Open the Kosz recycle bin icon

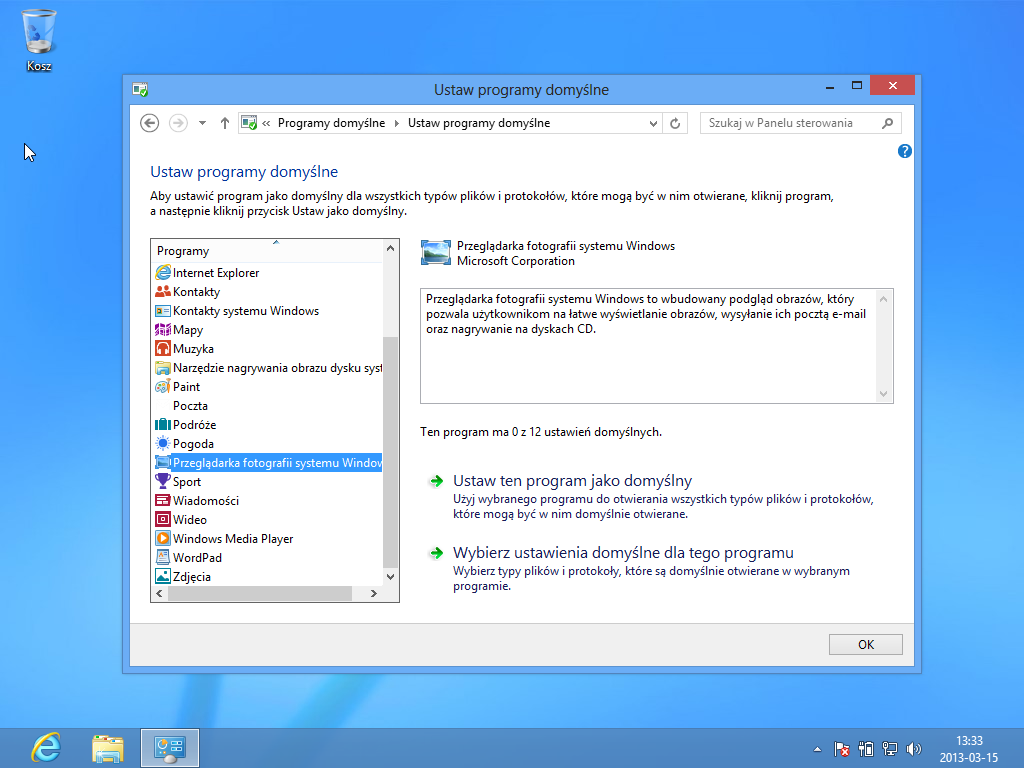[x=39, y=39]
